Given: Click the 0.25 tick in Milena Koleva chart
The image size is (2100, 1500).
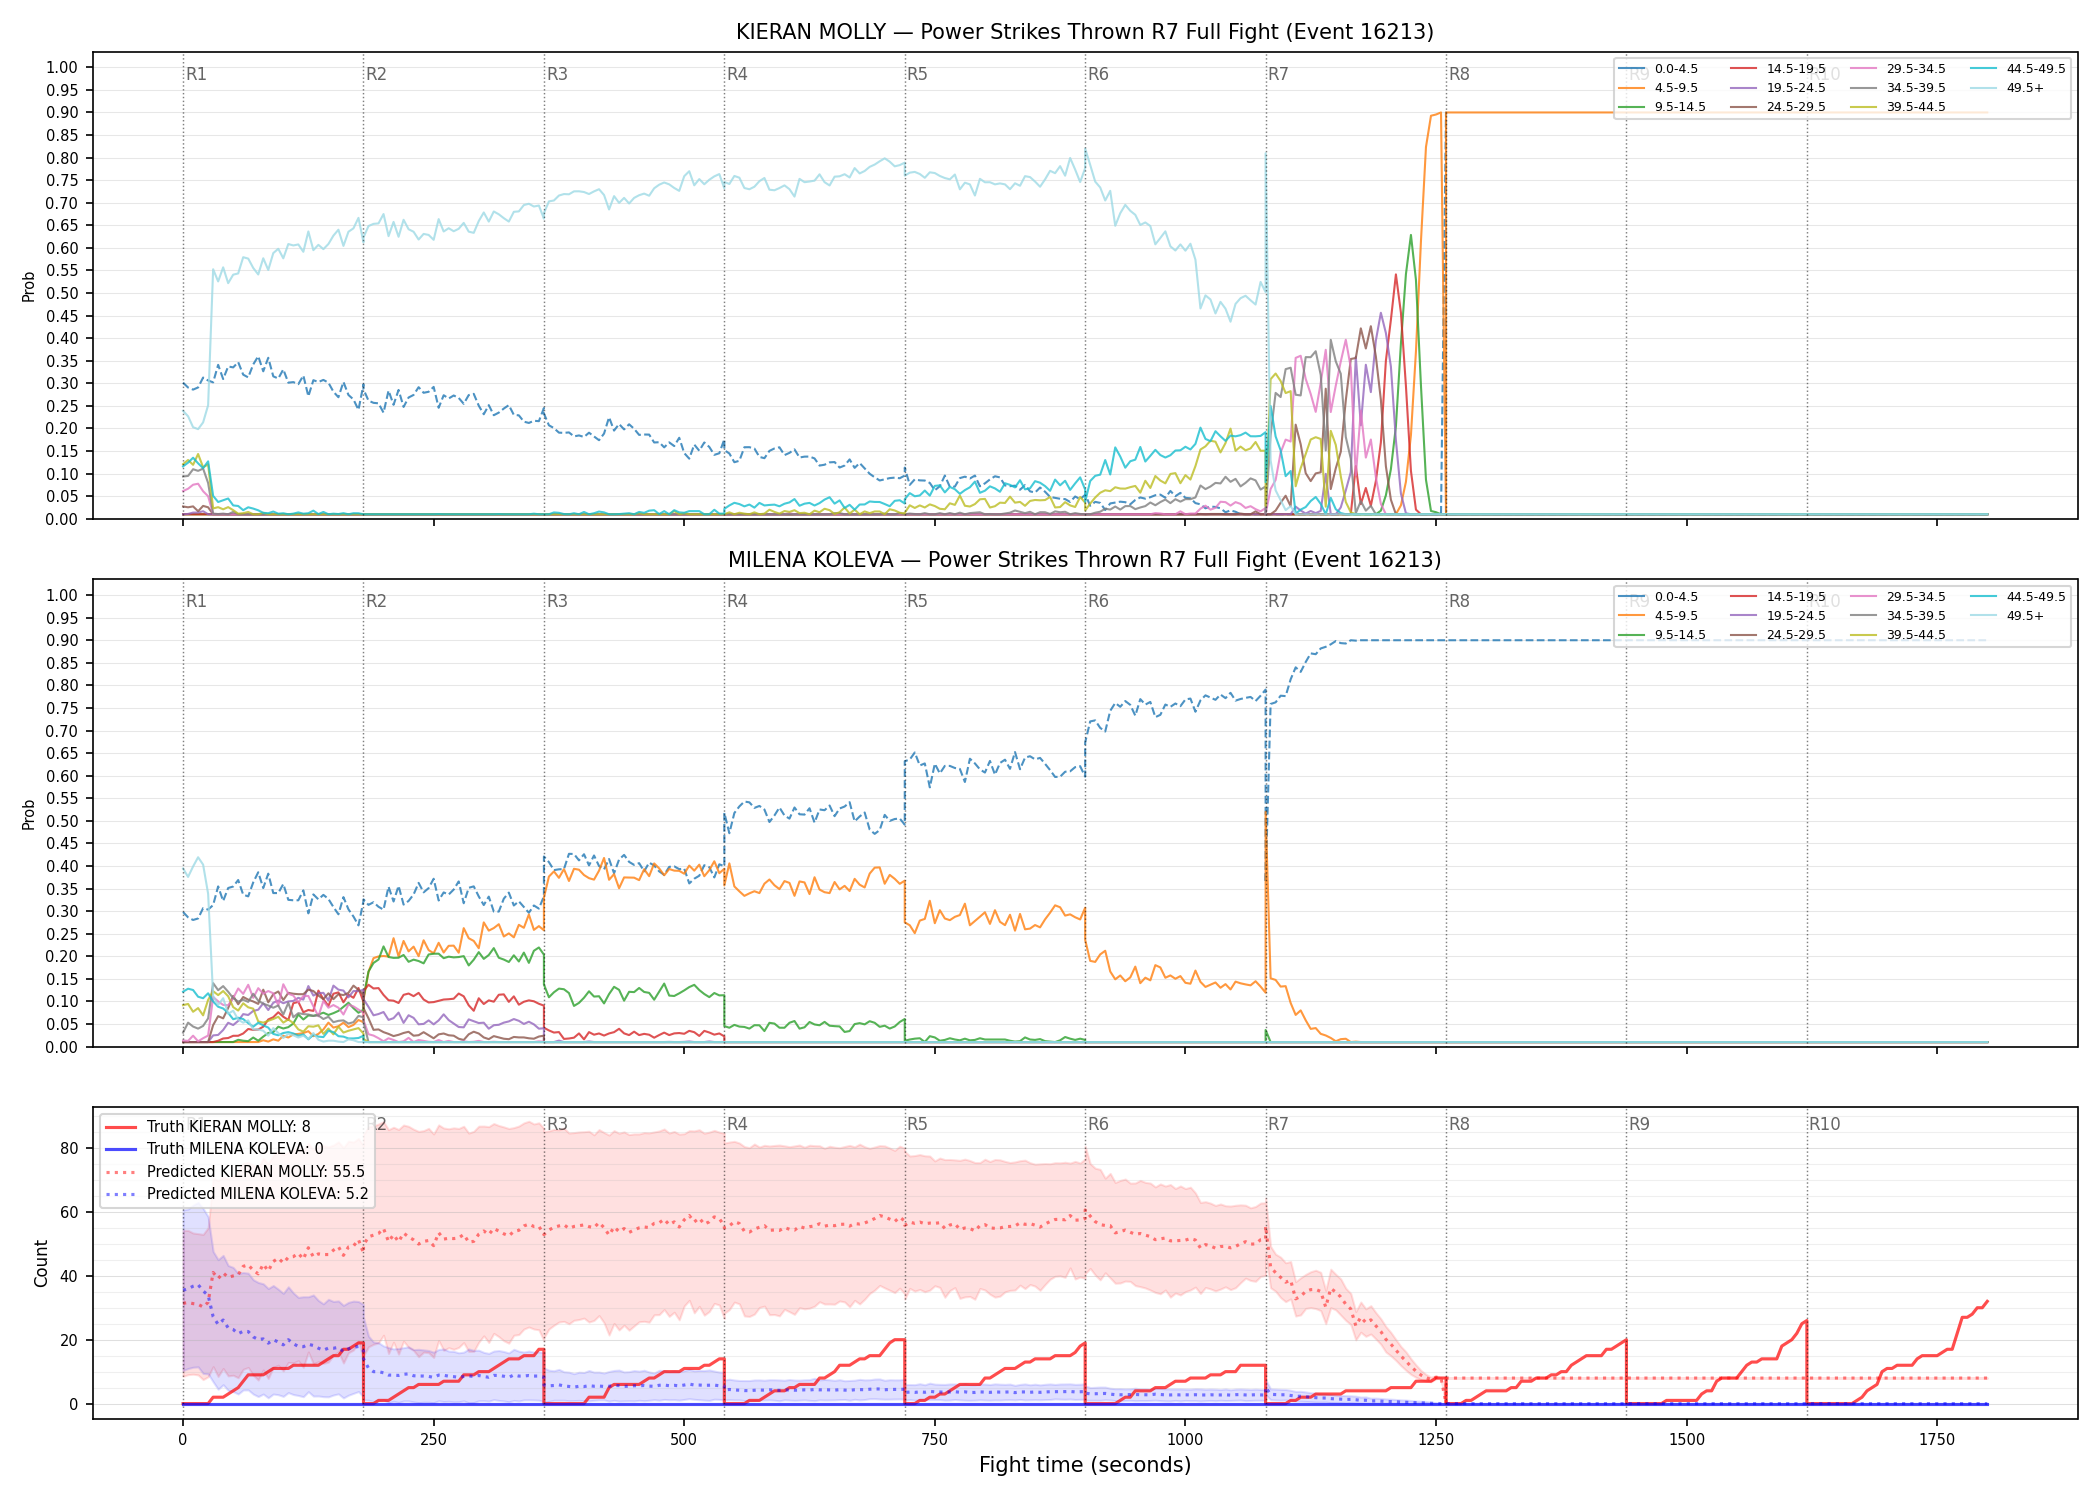Looking at the screenshot, I should (62, 934).
